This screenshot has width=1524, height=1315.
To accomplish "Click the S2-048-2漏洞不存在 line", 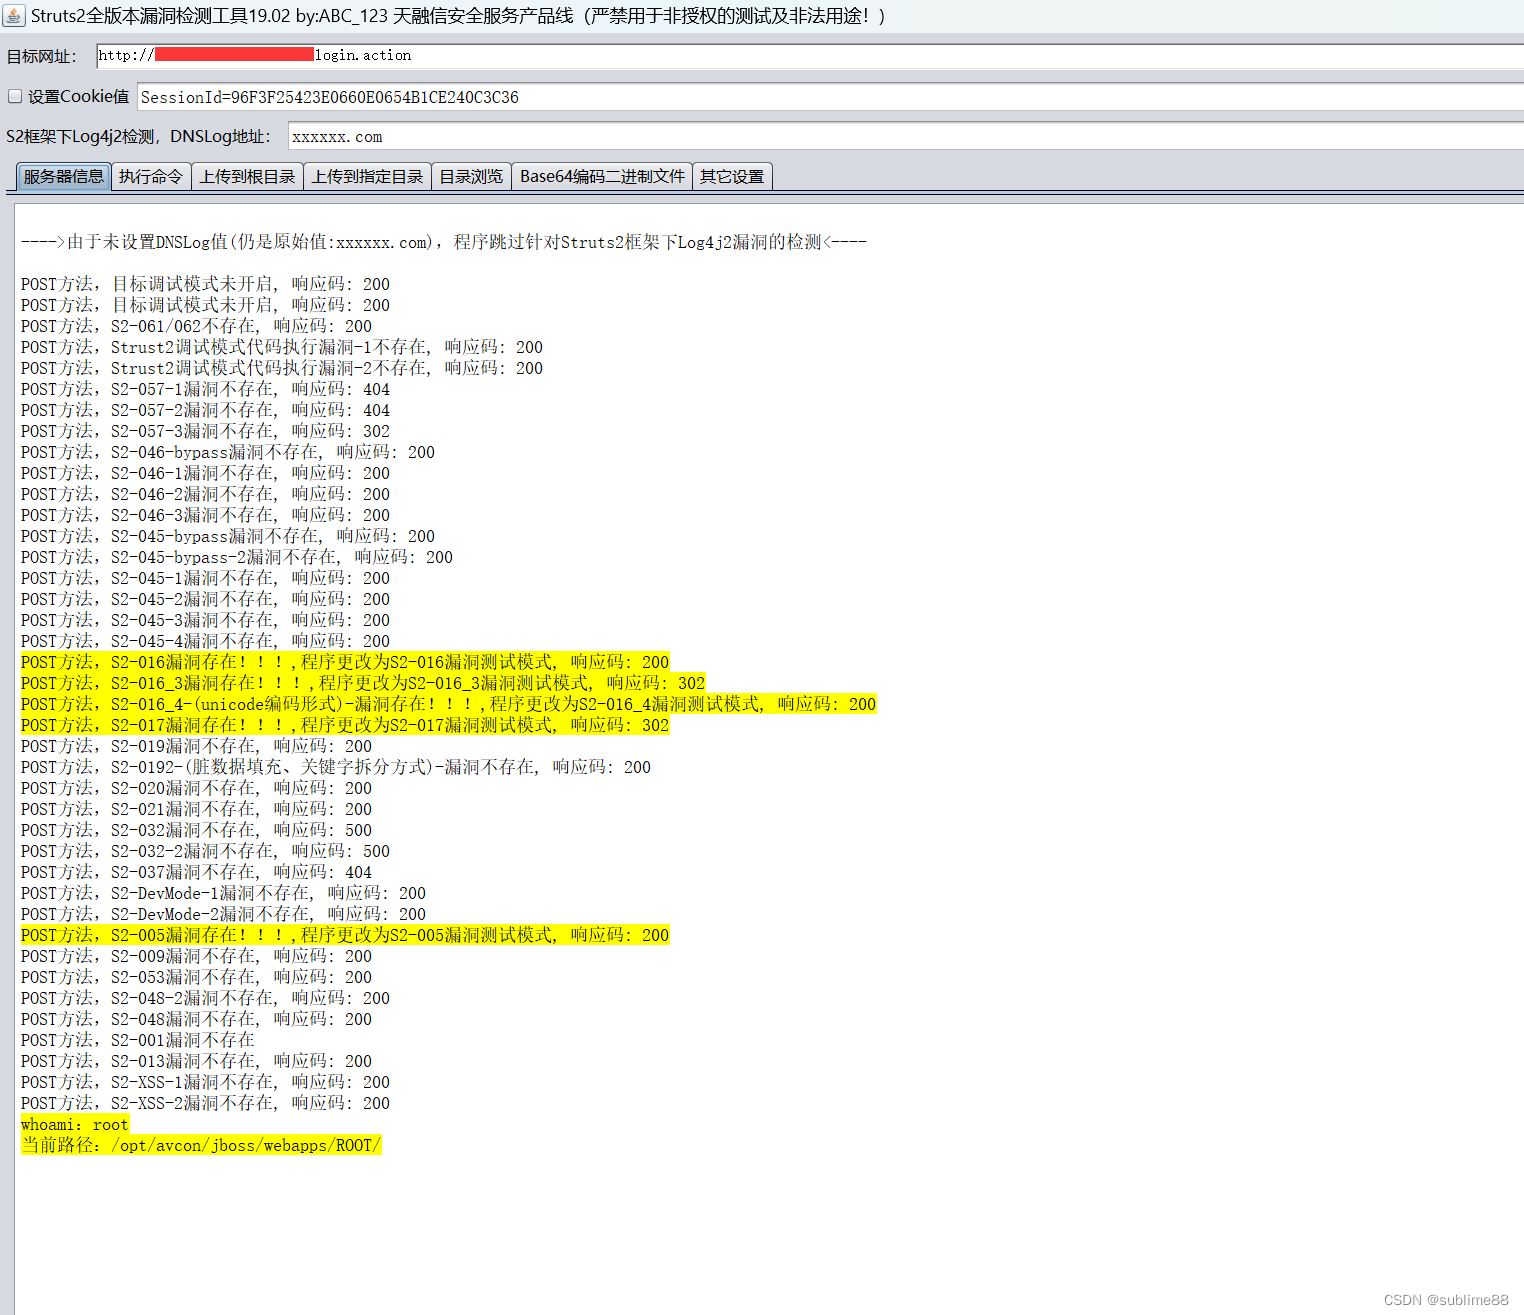I will point(205,998).
